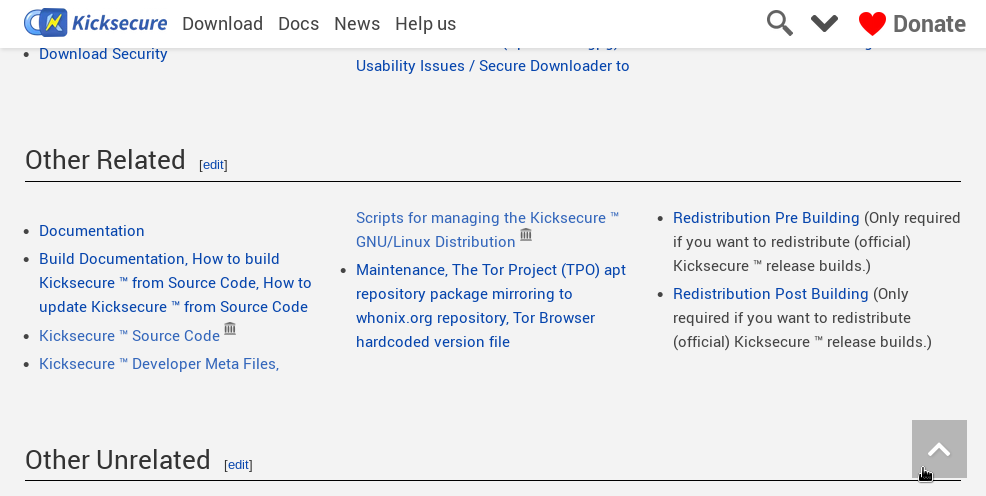Image resolution: width=986 pixels, height=496 pixels.
Task: Open the Help us menu item
Action: [x=425, y=24]
